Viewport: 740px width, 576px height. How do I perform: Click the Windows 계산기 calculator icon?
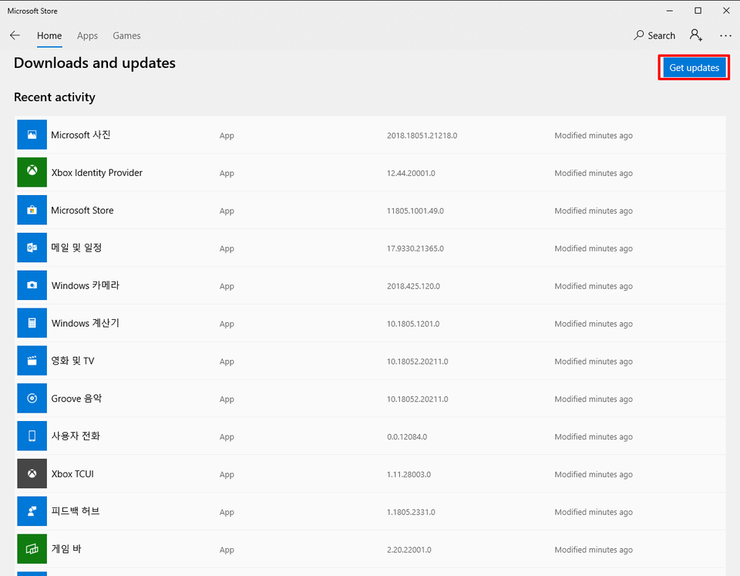[32, 323]
